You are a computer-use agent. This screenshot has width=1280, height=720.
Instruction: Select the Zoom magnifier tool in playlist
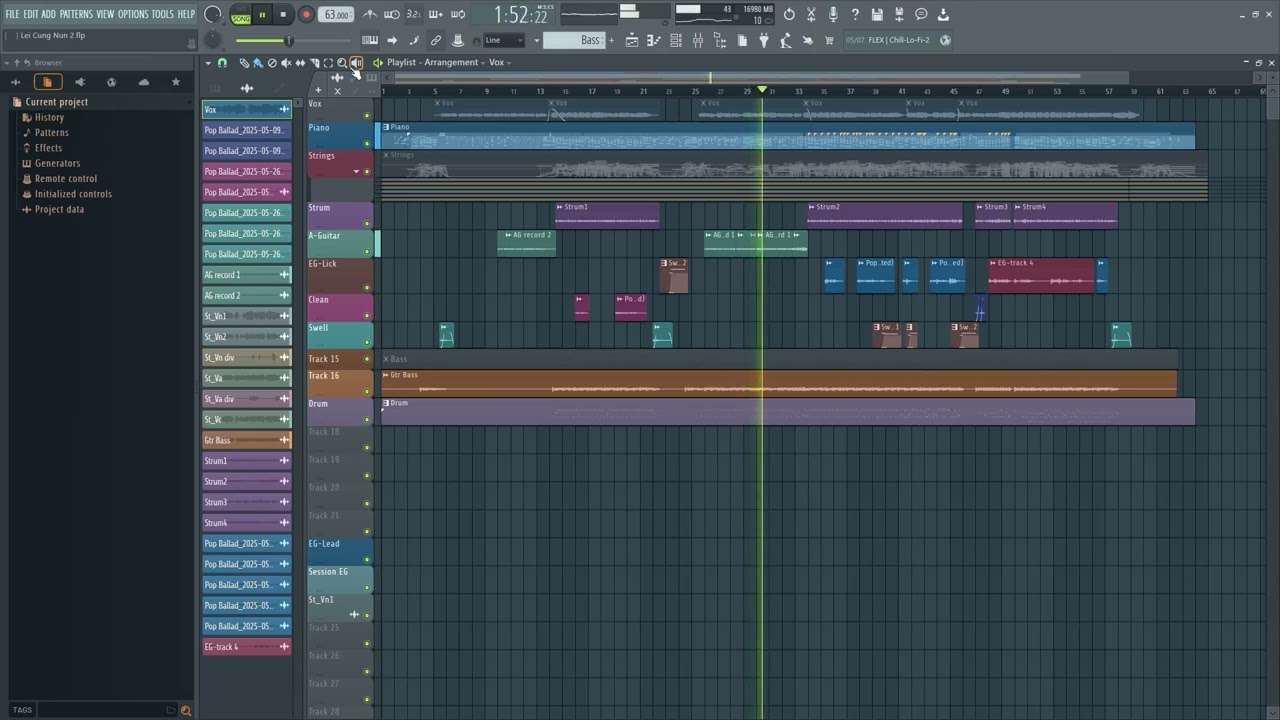coord(342,63)
